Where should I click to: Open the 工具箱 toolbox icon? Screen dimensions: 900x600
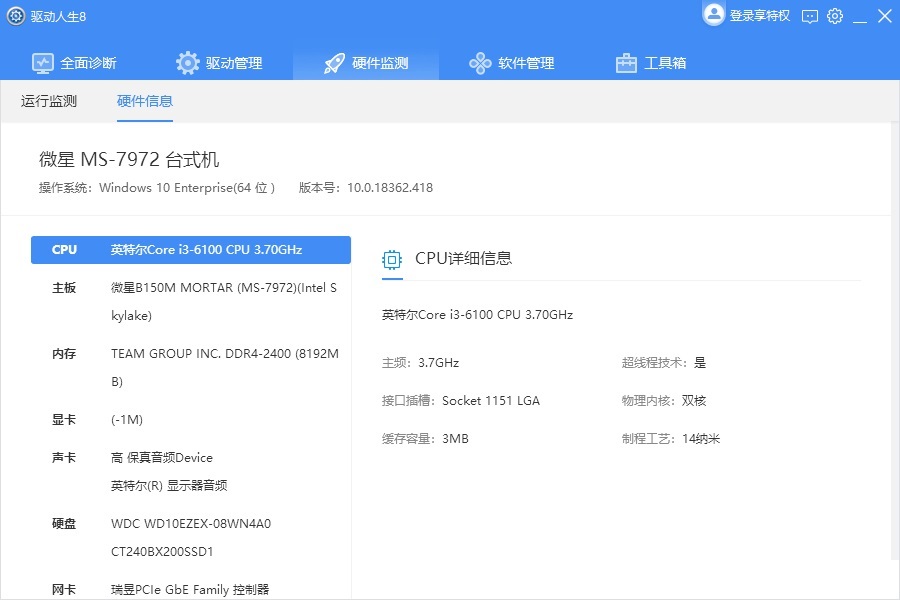tap(625, 62)
